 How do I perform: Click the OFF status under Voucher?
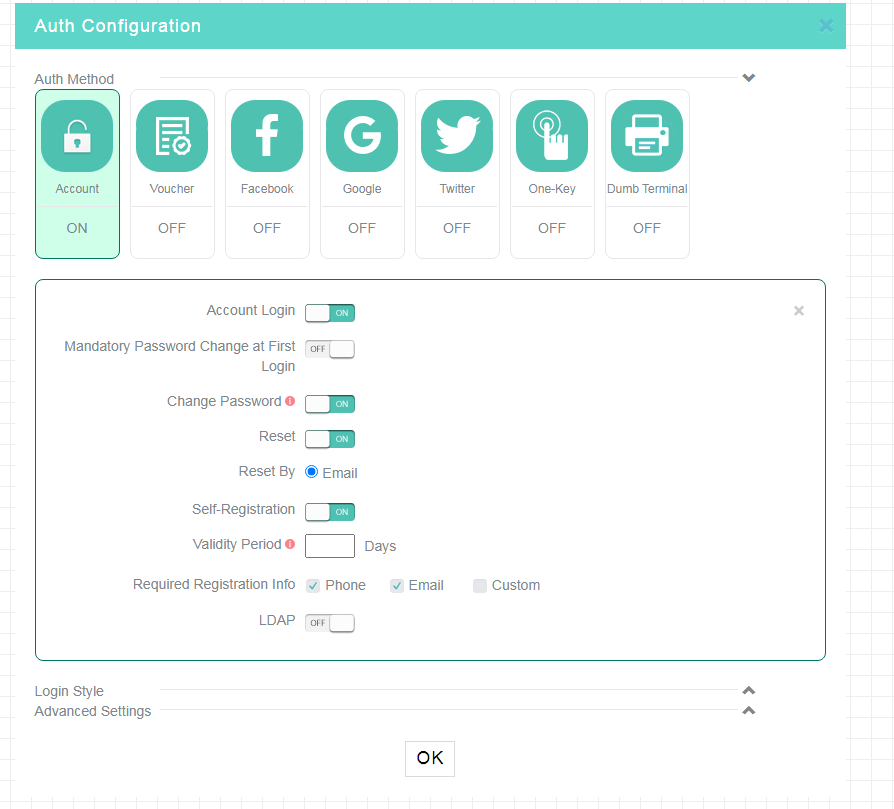click(172, 228)
